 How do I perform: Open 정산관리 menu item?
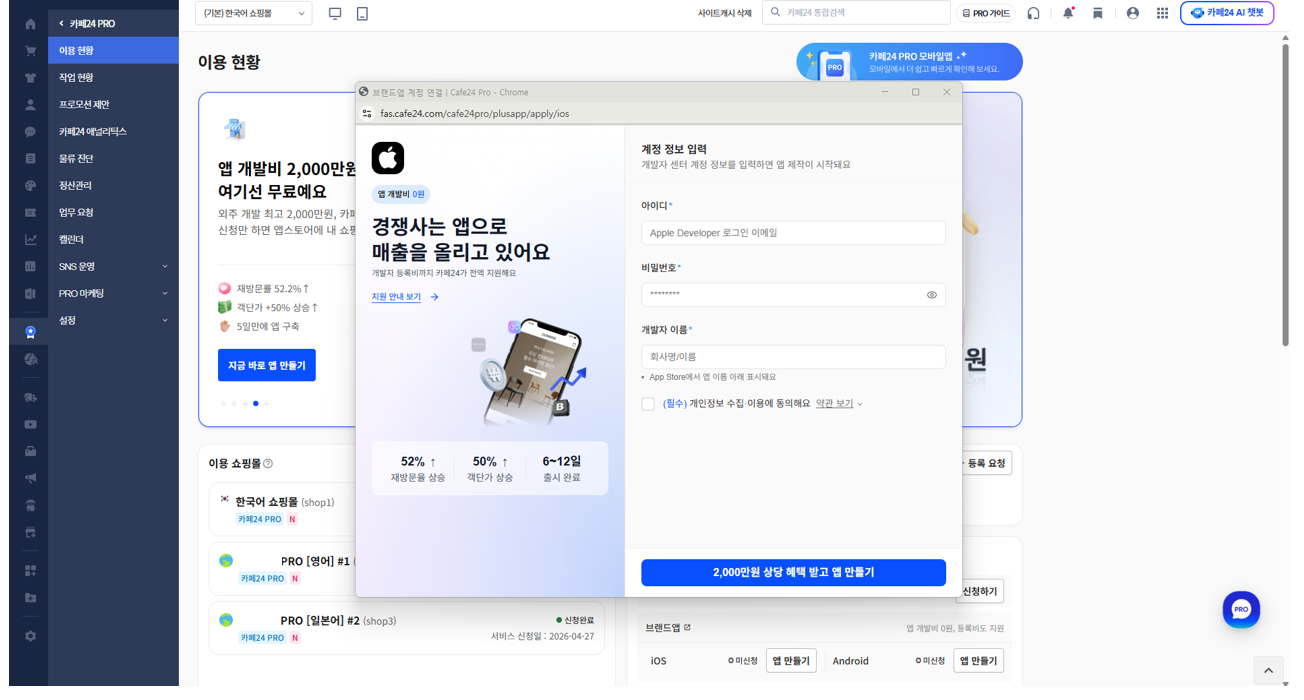(x=113, y=185)
